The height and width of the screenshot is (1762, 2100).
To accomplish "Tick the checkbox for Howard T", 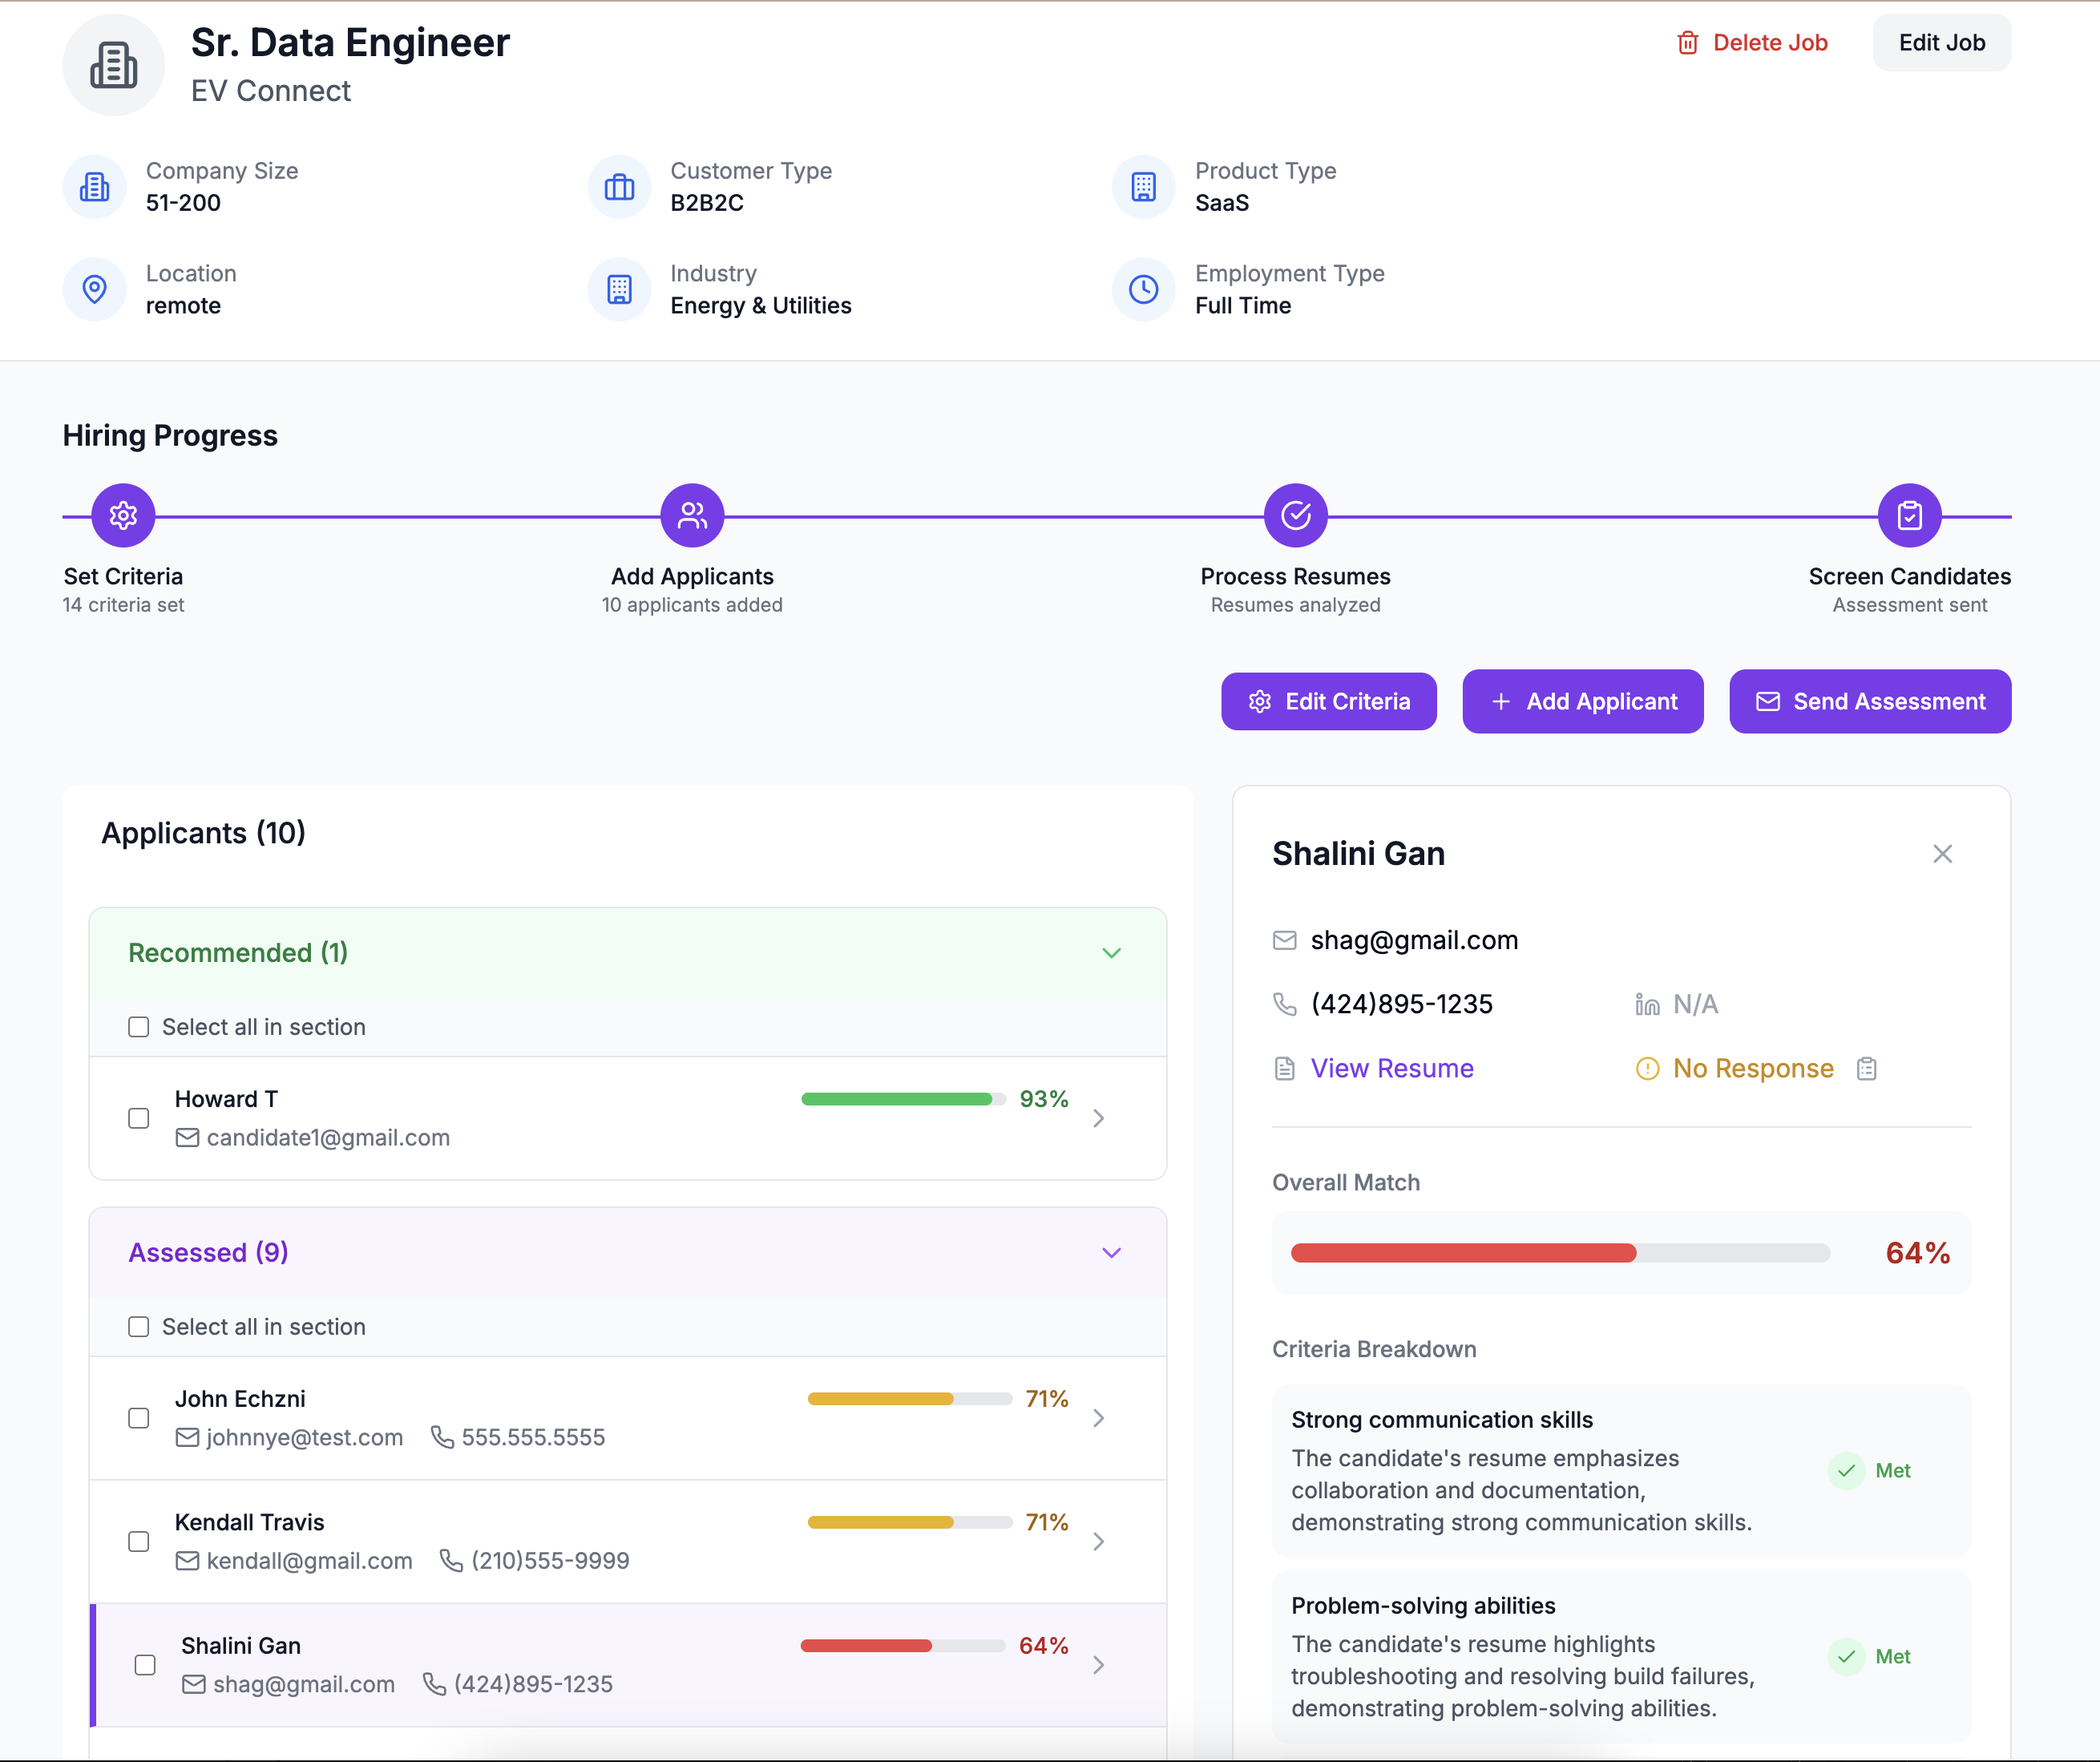I will point(139,1118).
